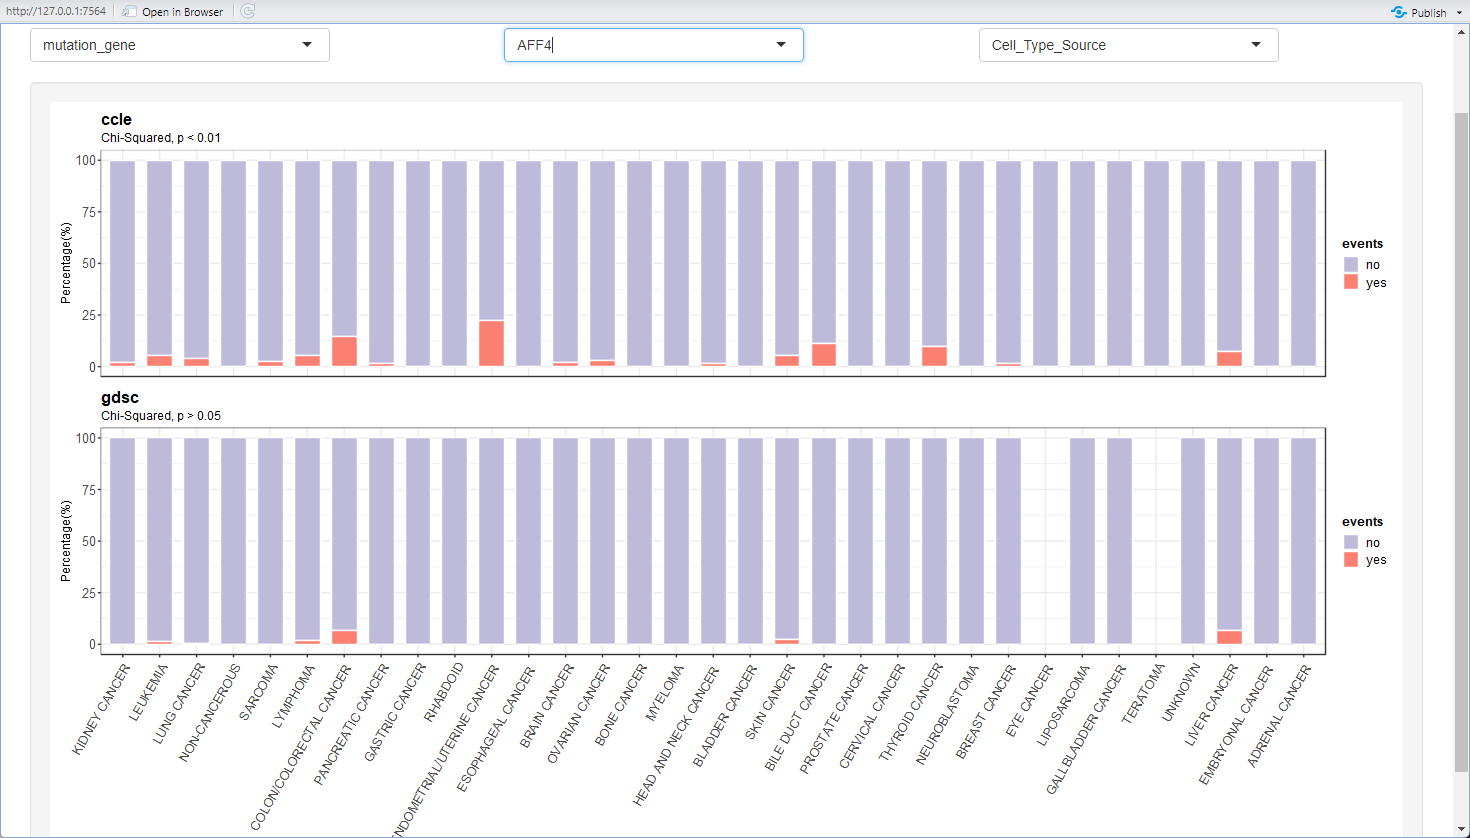This screenshot has height=838, width=1470.
Task: Click the BONE CANCER axis label
Action: (621, 704)
